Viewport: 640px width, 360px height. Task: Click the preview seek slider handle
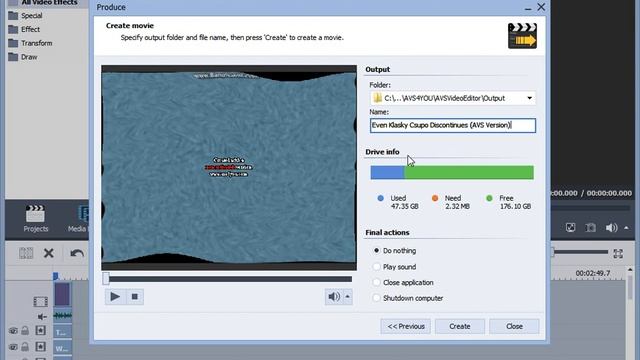[x=106, y=279]
